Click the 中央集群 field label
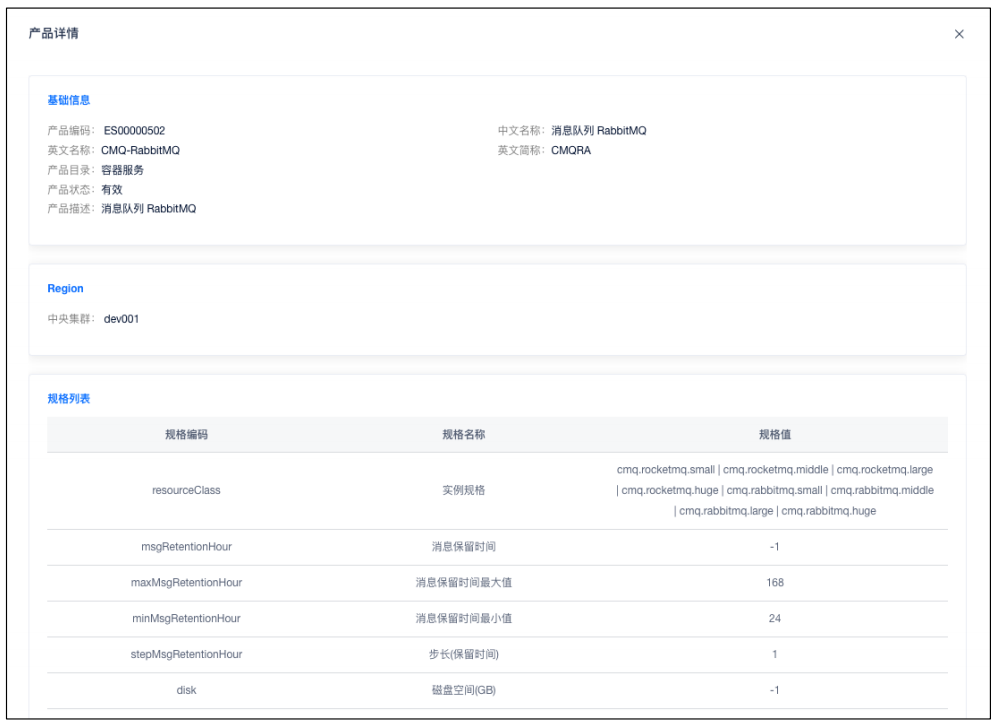 point(70,319)
